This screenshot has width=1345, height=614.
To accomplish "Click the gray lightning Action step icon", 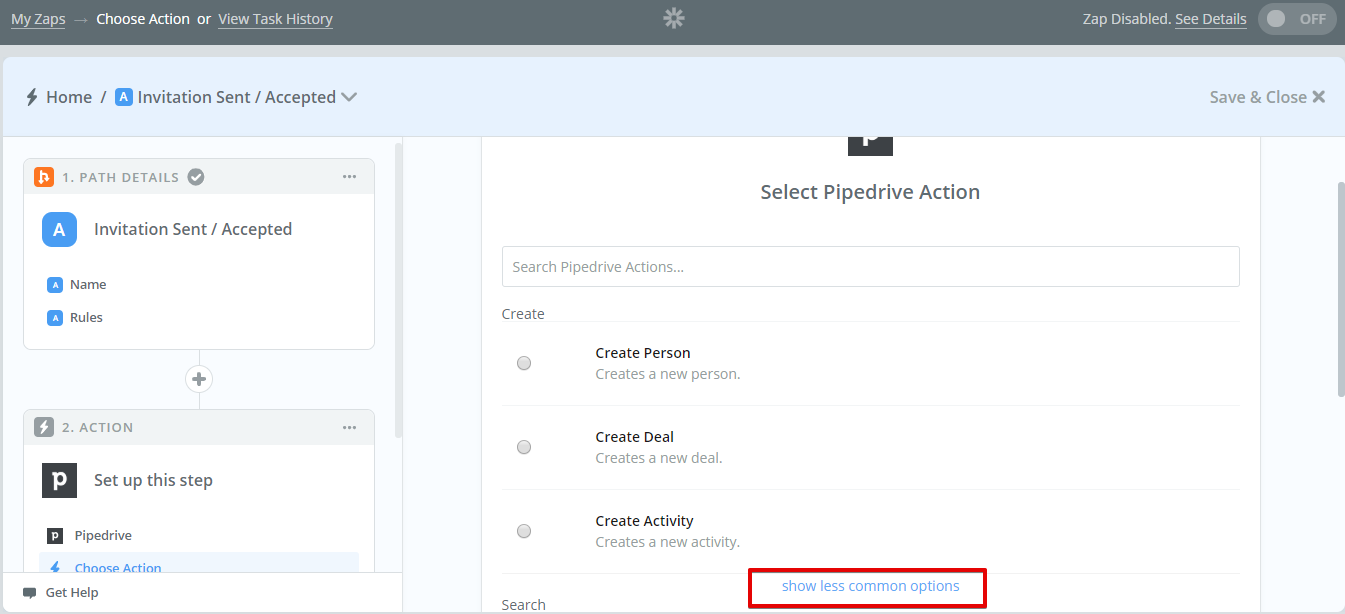I will coord(44,427).
